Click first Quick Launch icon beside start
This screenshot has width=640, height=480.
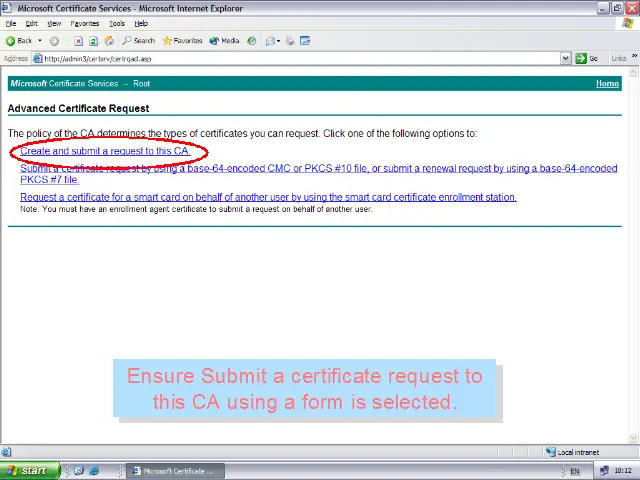tap(79, 471)
